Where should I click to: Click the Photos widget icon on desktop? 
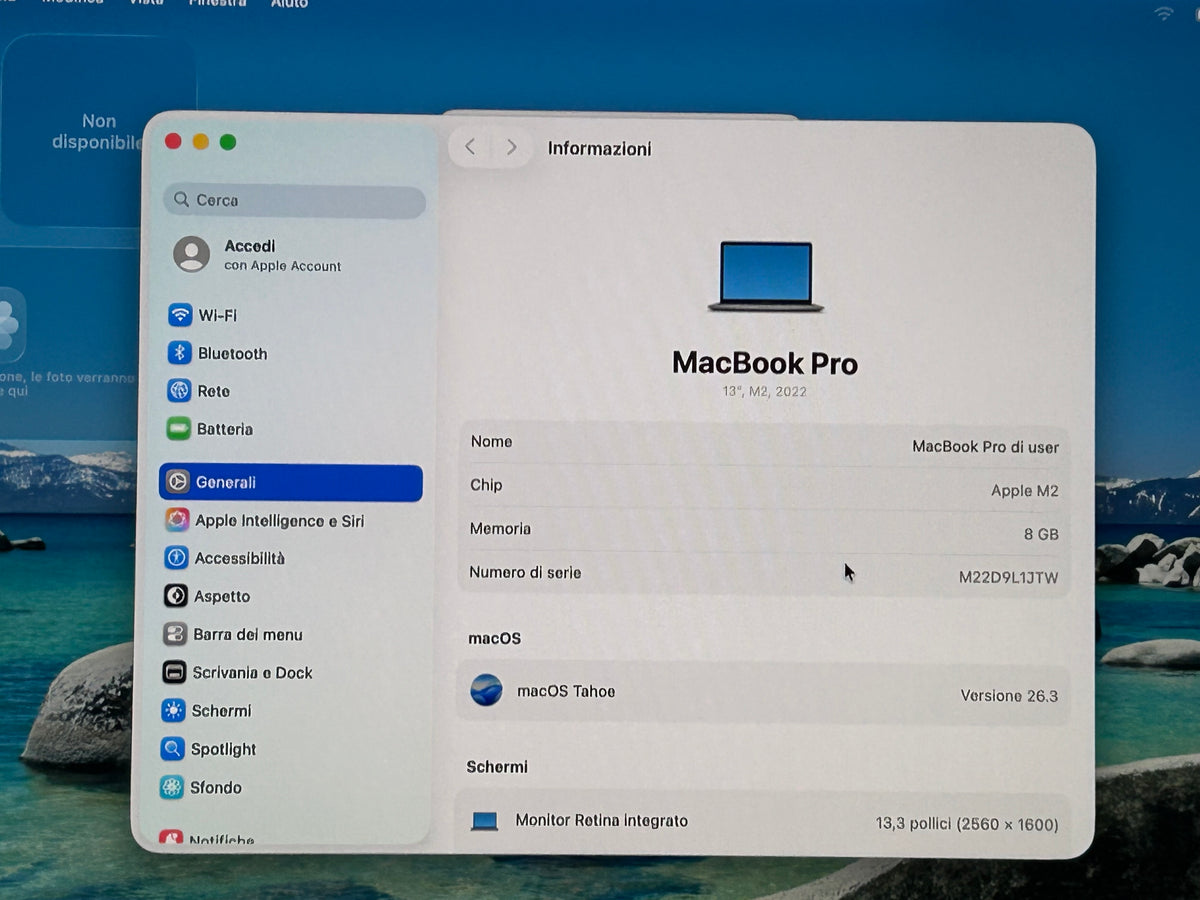(10, 326)
